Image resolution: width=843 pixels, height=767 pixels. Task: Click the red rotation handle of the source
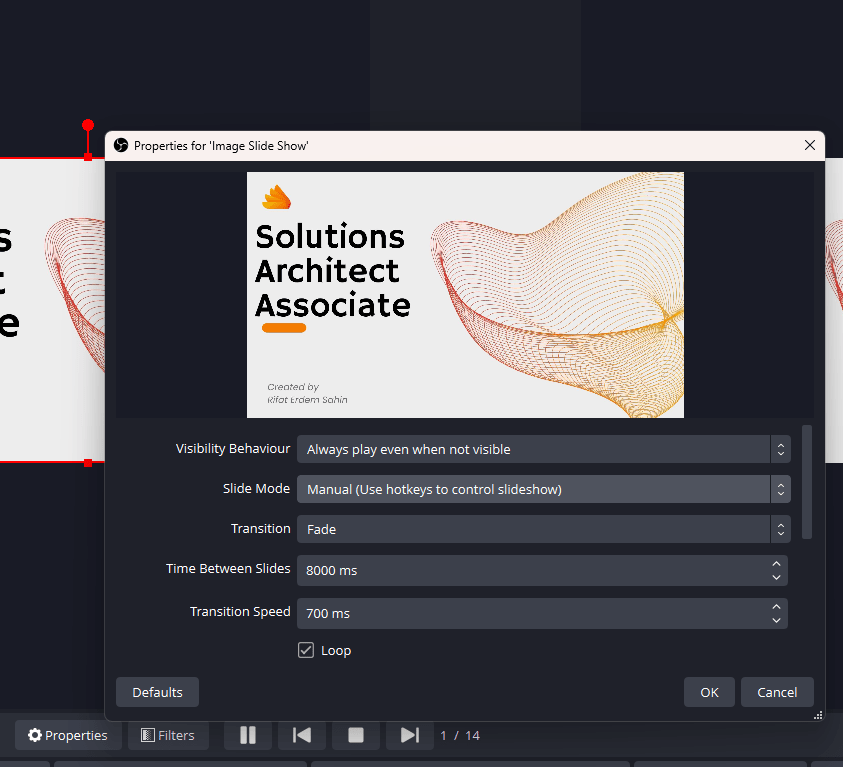[88, 125]
